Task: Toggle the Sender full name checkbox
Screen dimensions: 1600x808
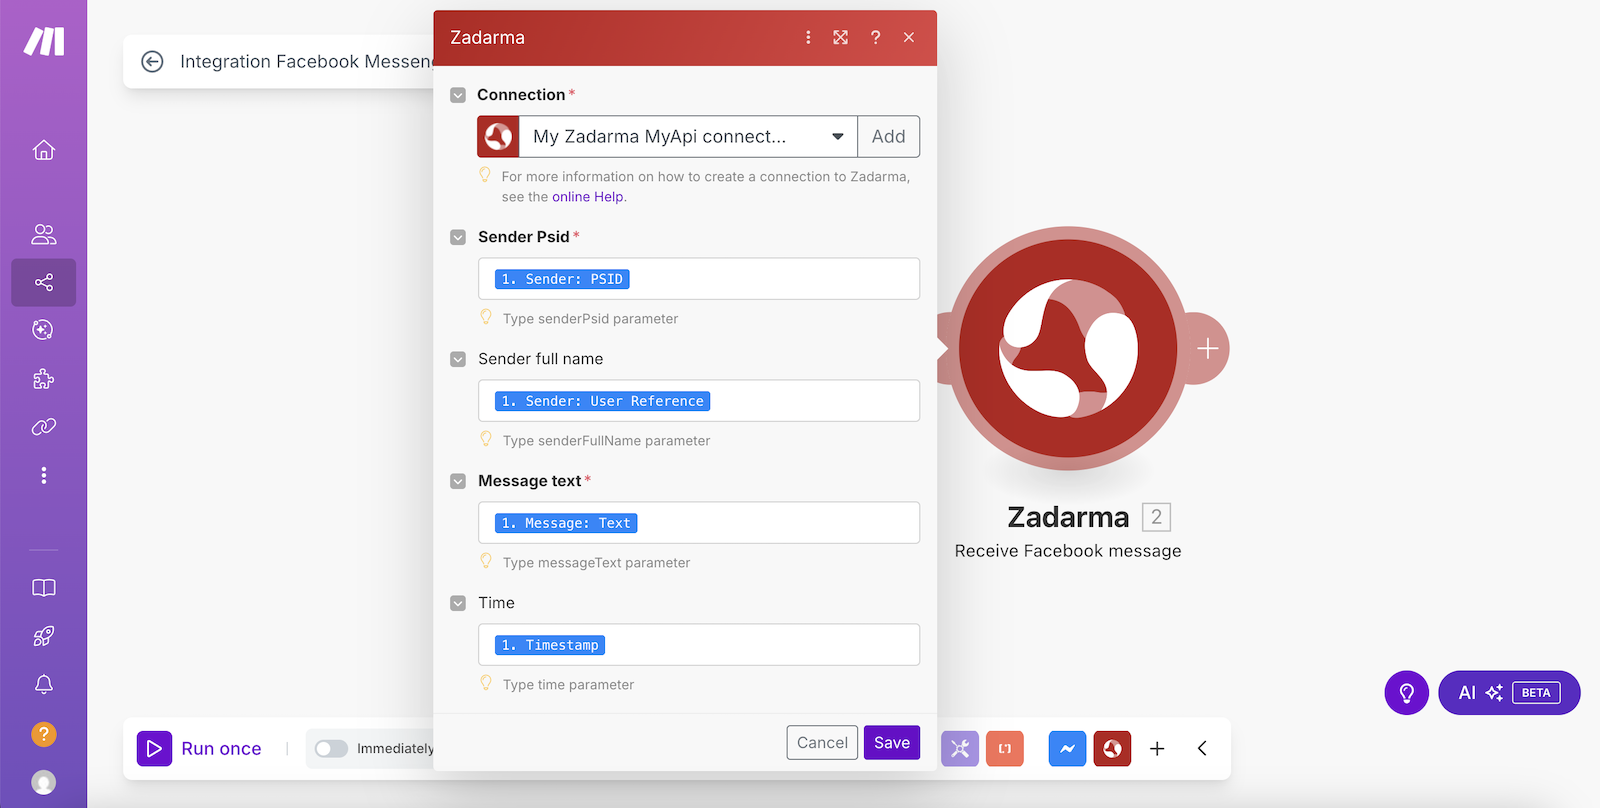Action: click(x=458, y=359)
